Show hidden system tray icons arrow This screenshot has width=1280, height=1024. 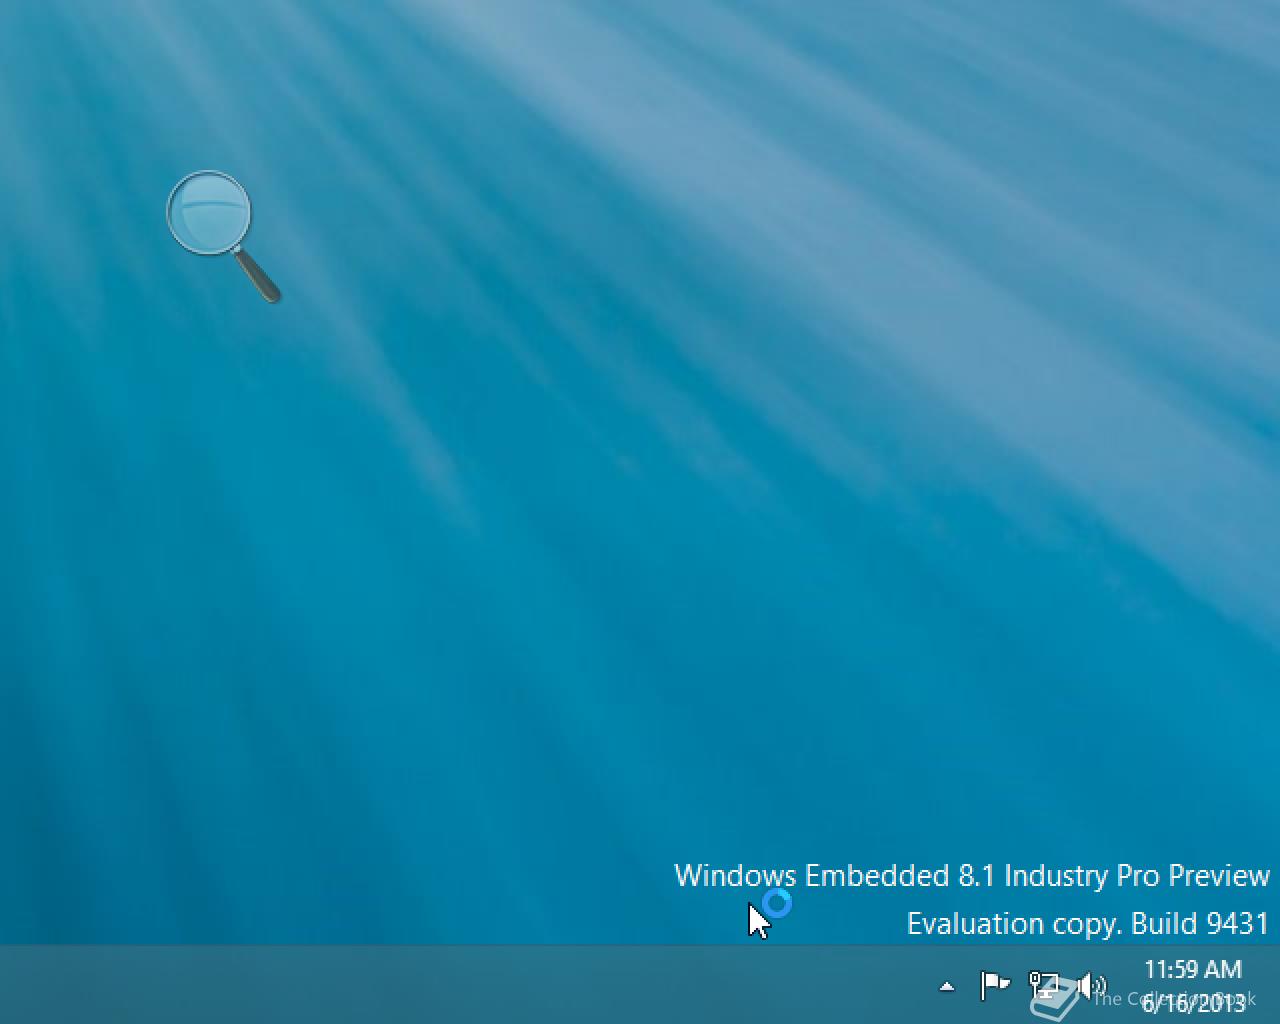(x=947, y=987)
